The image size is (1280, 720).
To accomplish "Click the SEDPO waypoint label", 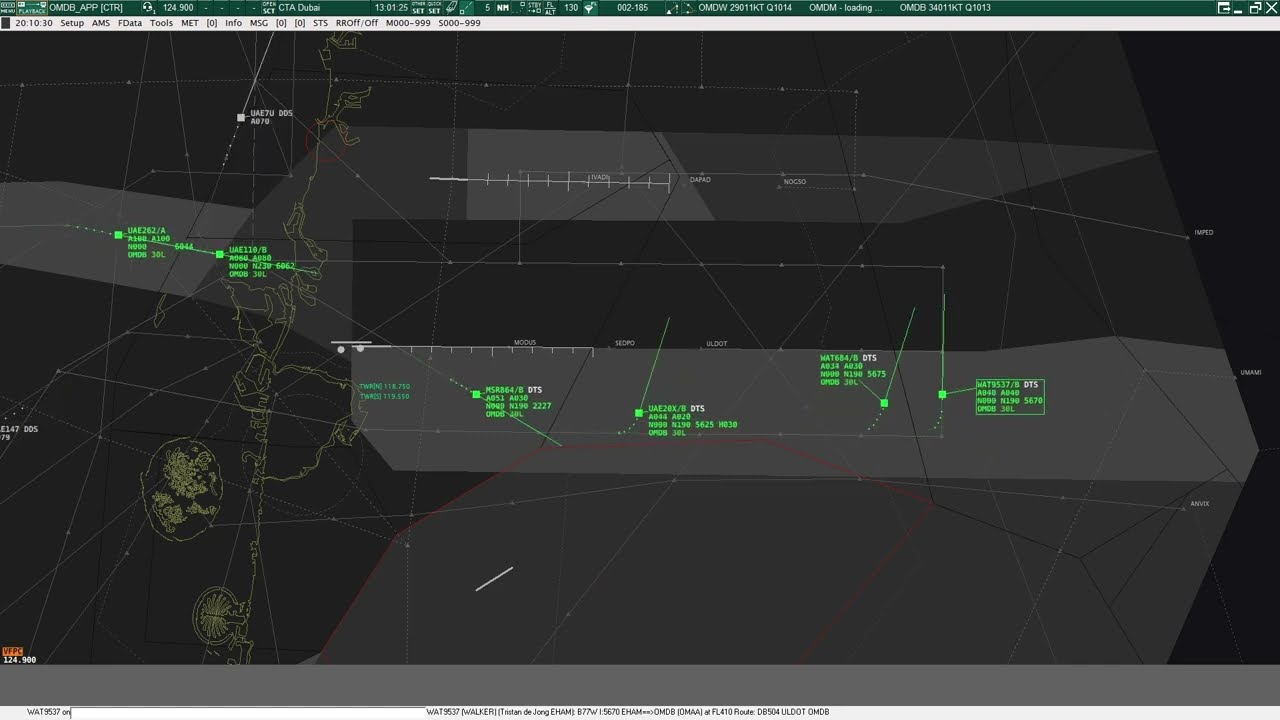I will (x=625, y=343).
